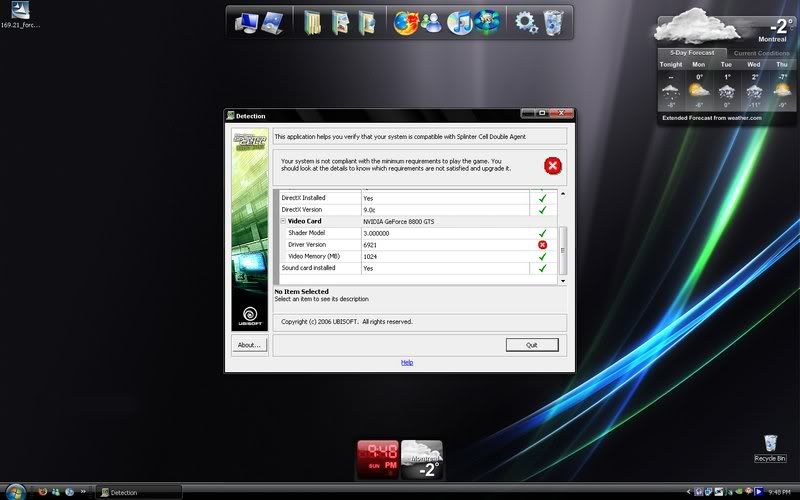Open the Recycle Bin icon in the top dock

553,23
